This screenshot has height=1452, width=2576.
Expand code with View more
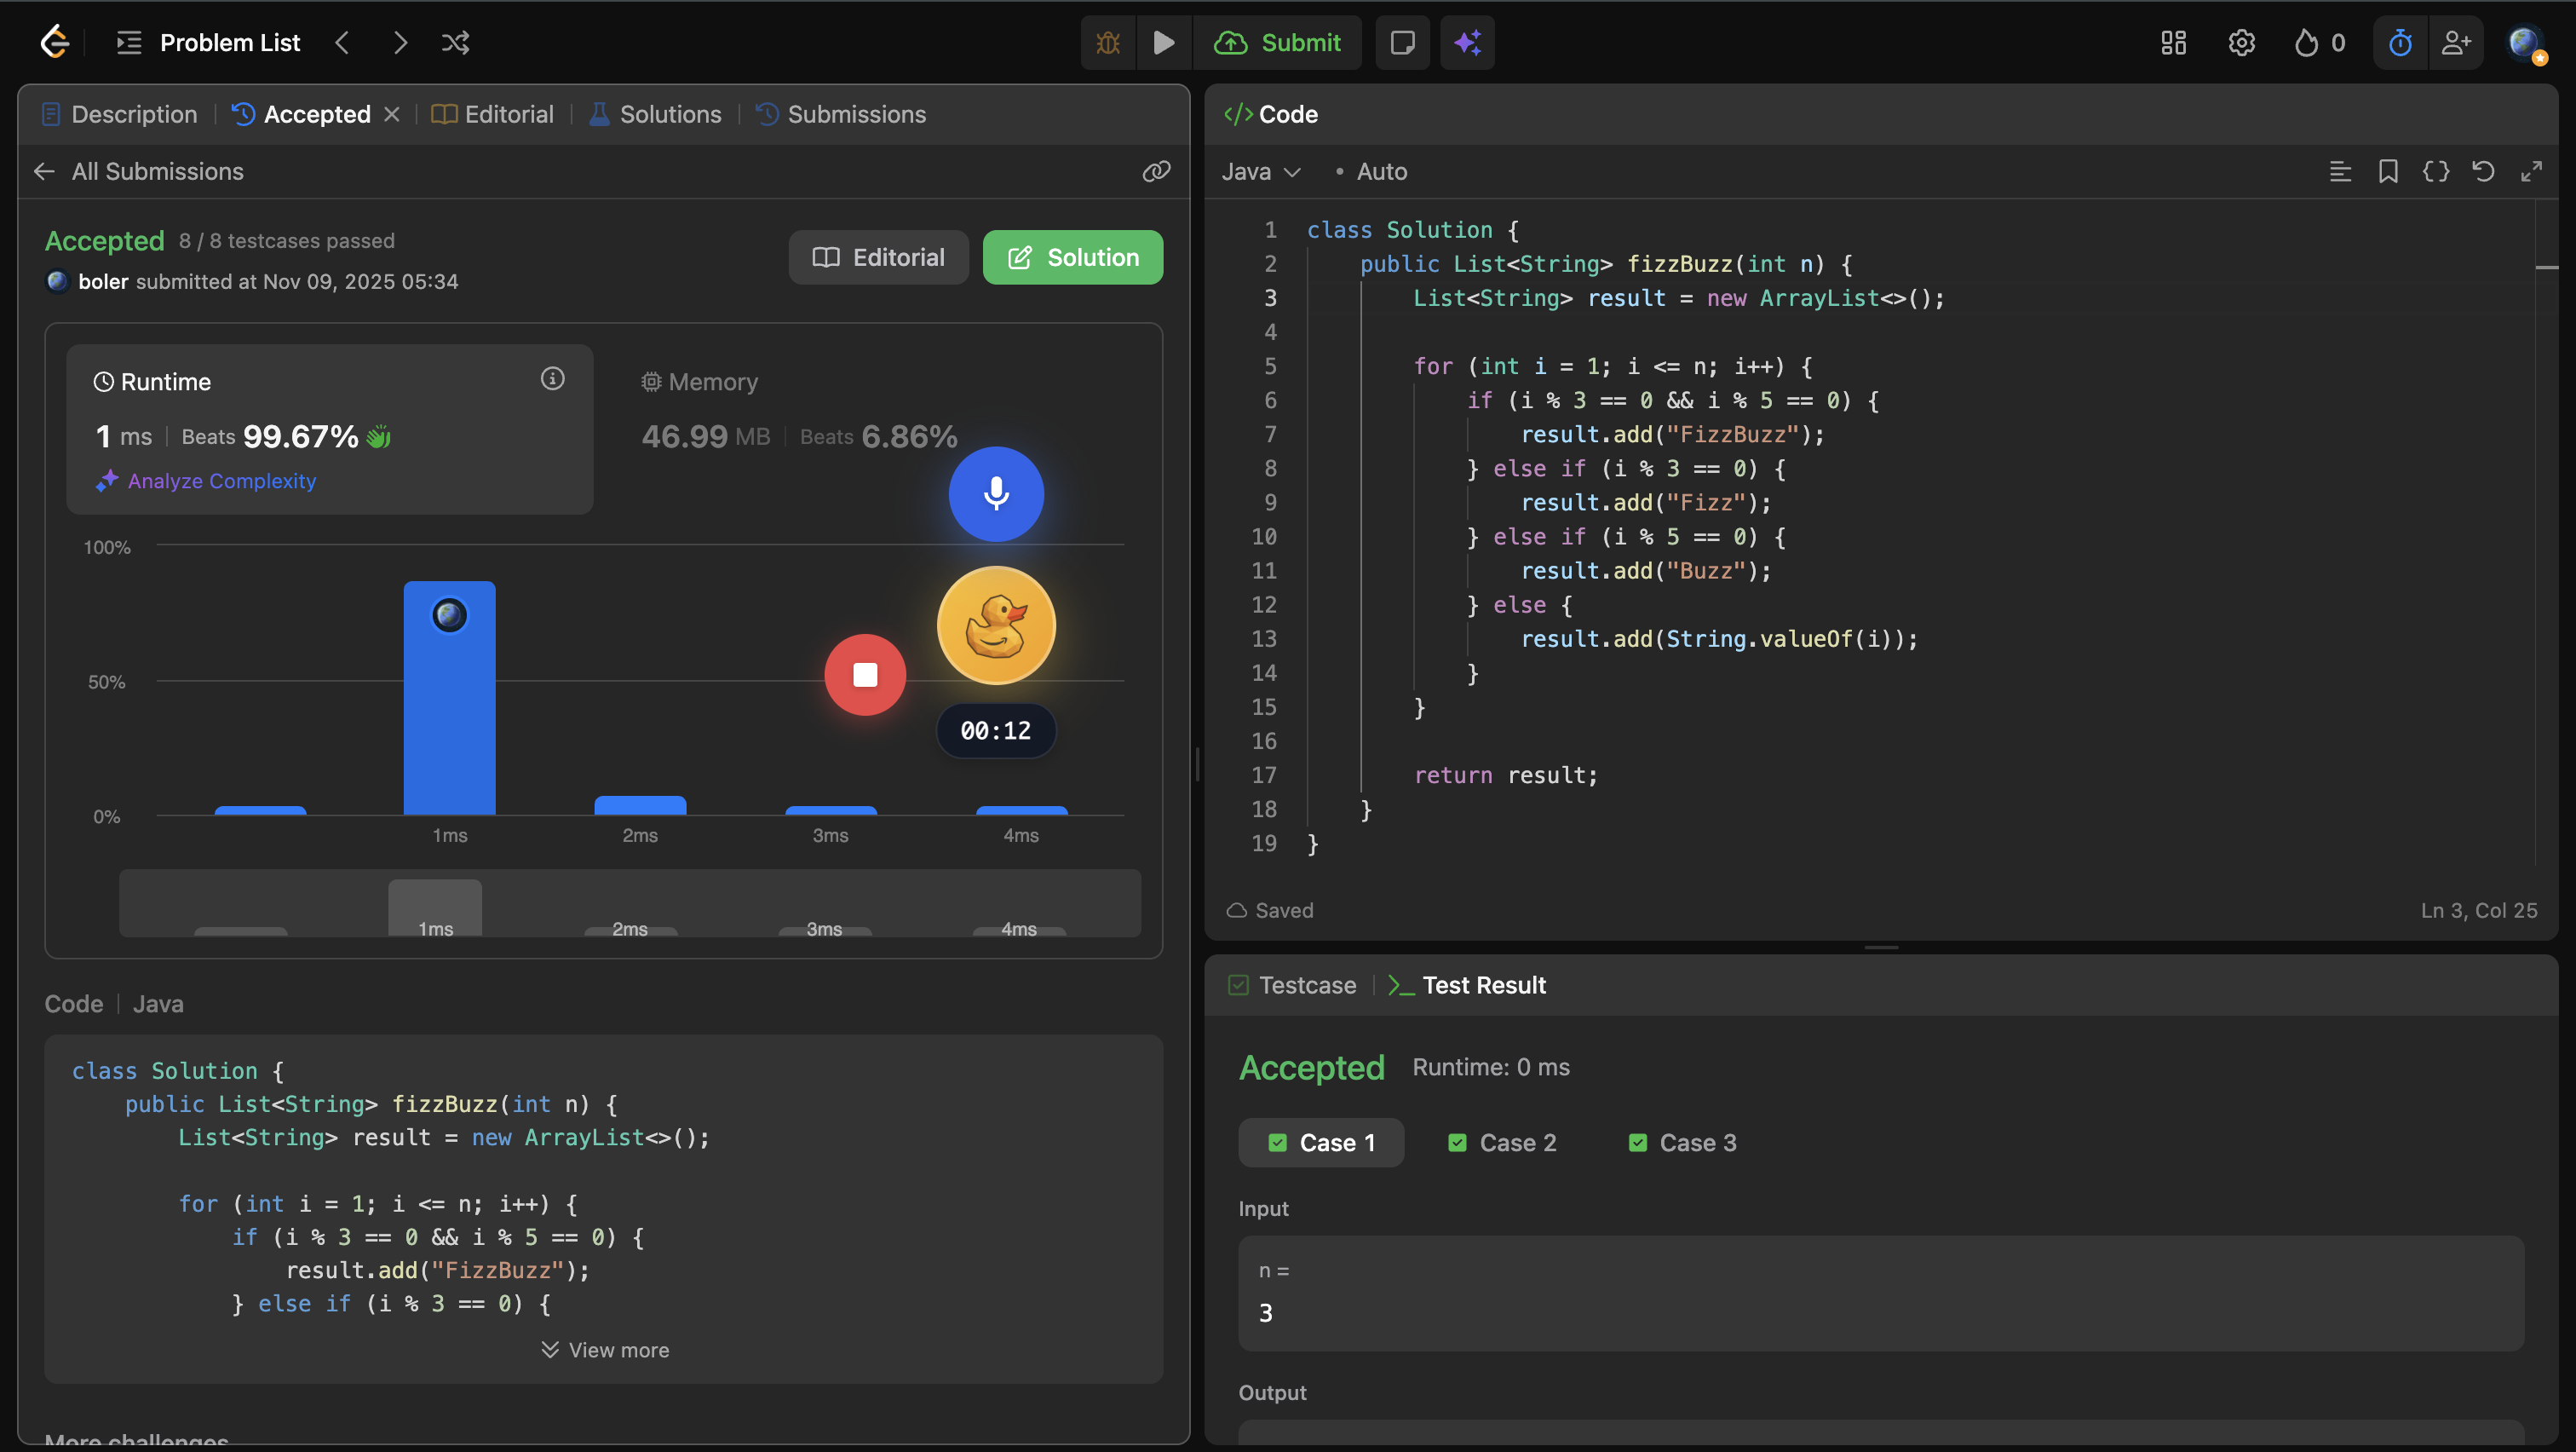pos(605,1350)
